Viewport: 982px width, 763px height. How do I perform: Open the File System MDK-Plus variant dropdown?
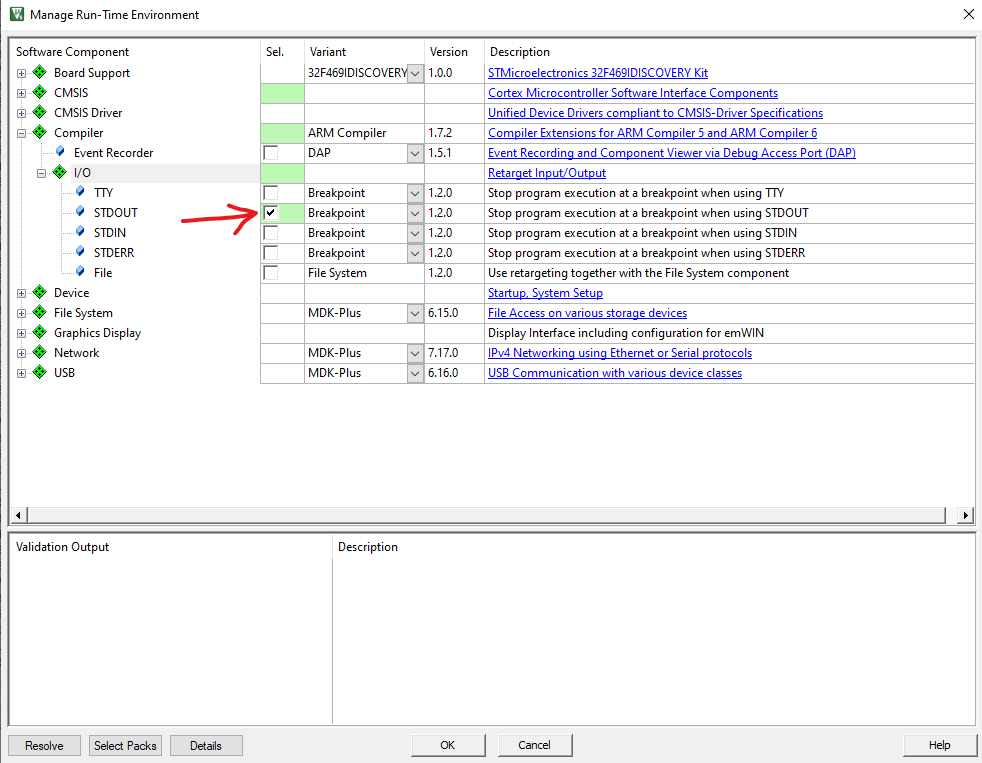pos(415,313)
